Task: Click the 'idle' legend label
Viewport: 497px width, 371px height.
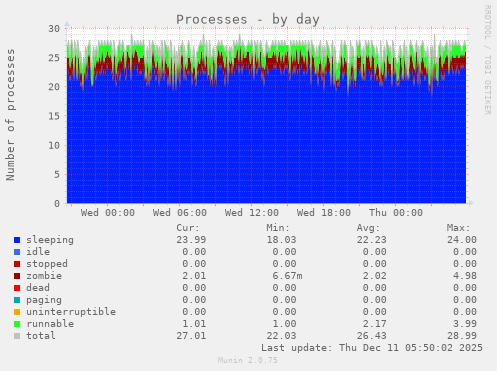Action: [x=38, y=252]
